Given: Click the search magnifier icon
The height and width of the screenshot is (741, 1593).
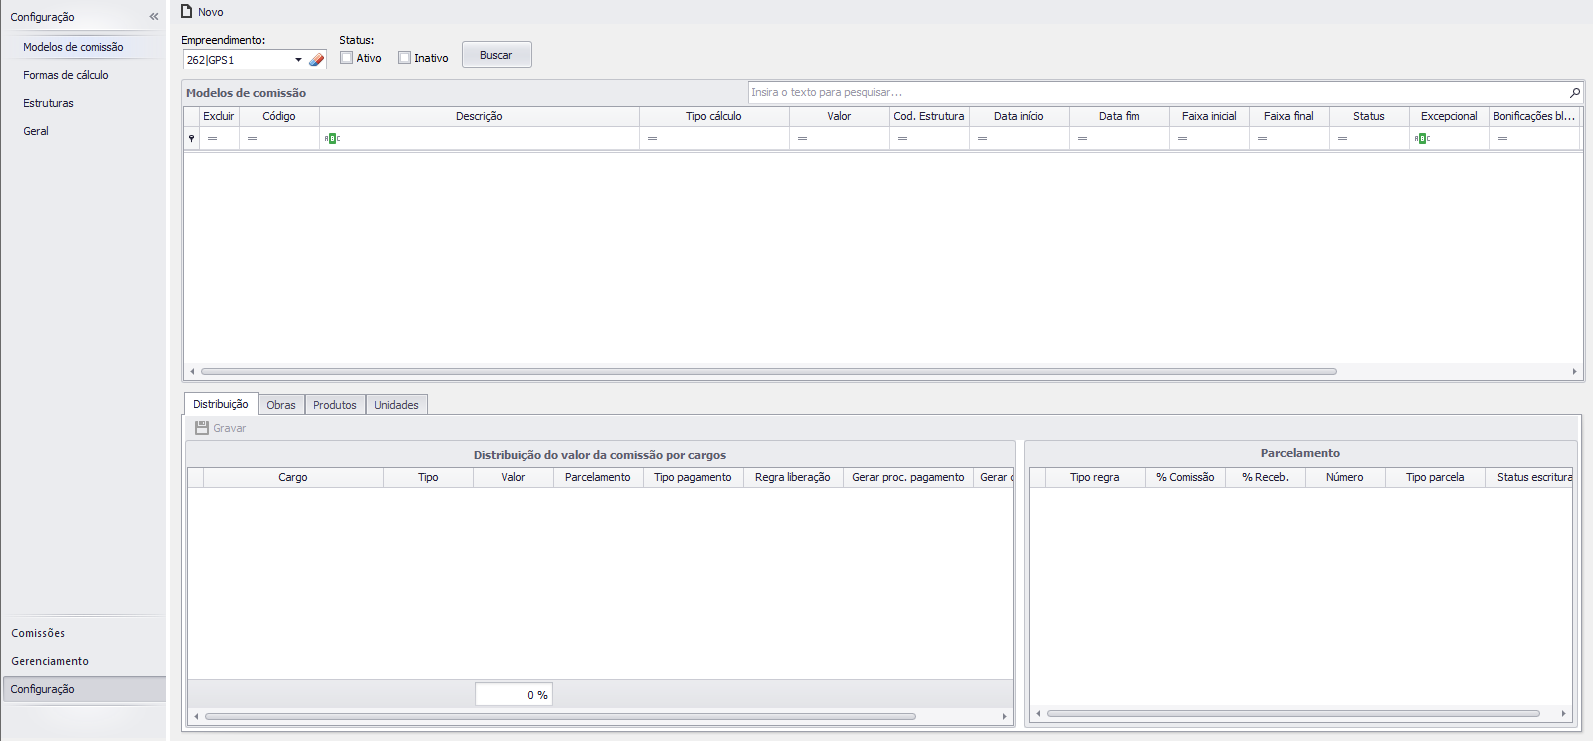Looking at the screenshot, I should [x=1575, y=92].
